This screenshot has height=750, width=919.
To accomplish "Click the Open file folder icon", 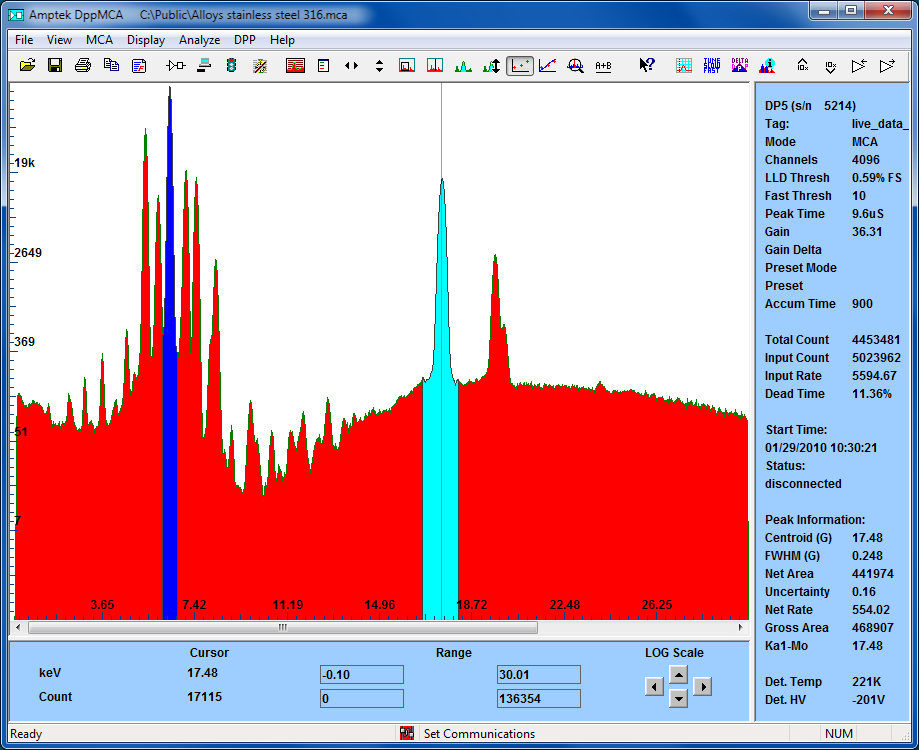I will tap(27, 65).
